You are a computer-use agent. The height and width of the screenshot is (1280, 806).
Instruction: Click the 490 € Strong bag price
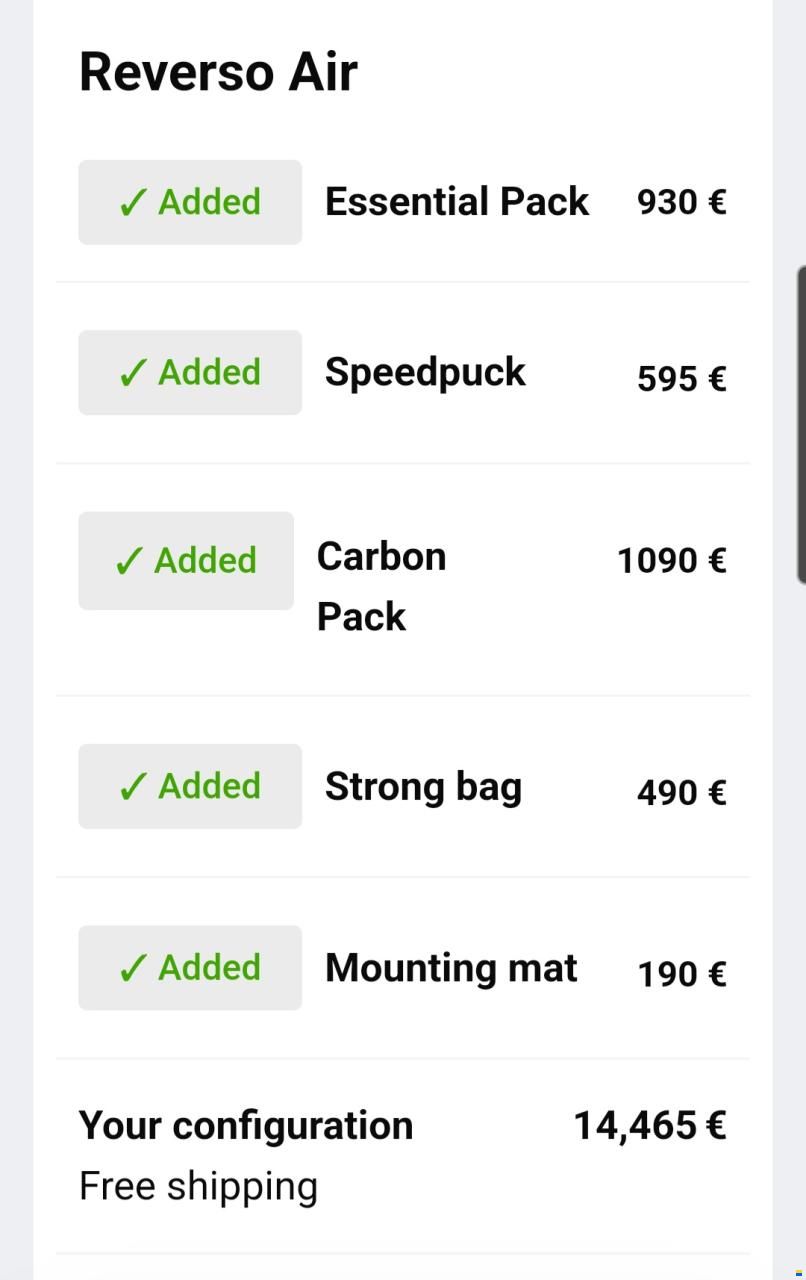(681, 792)
